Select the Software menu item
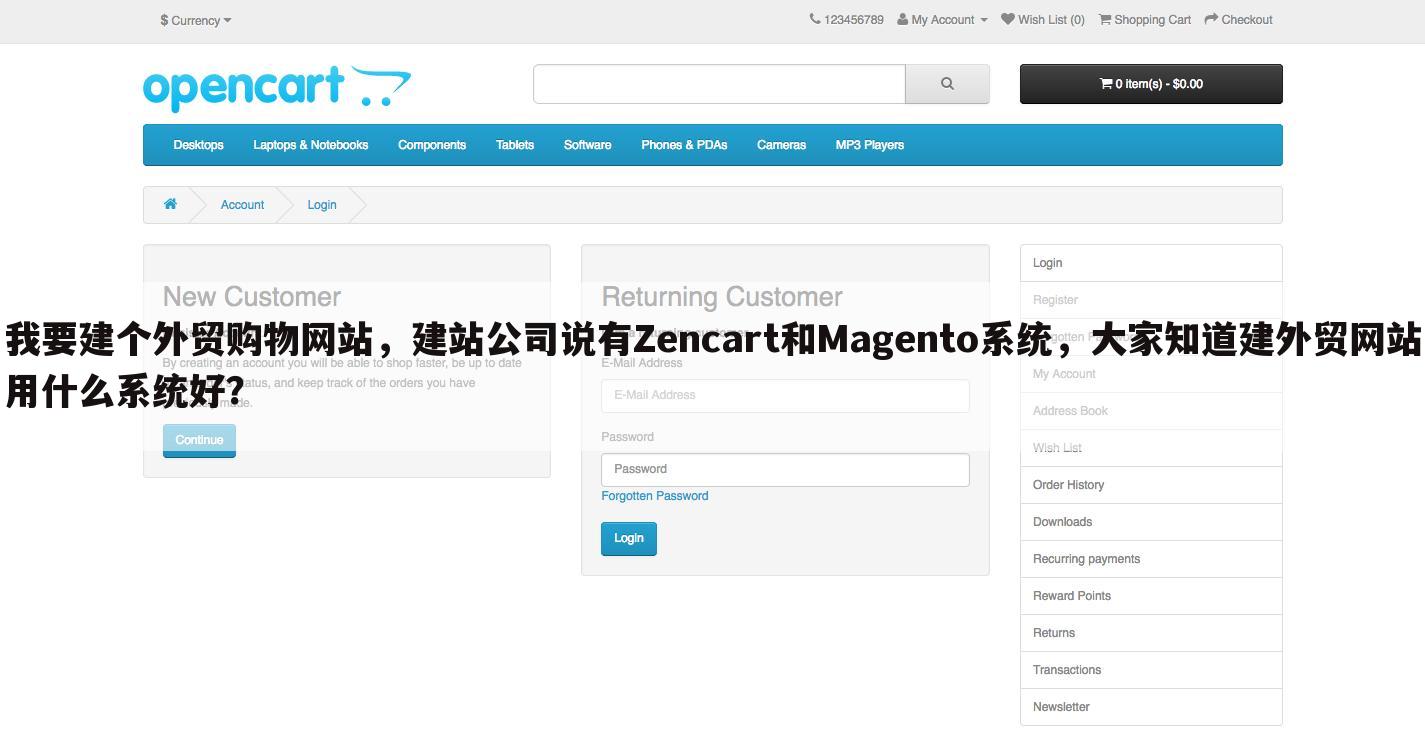Image resolution: width=1425 pixels, height=733 pixels. coord(588,145)
